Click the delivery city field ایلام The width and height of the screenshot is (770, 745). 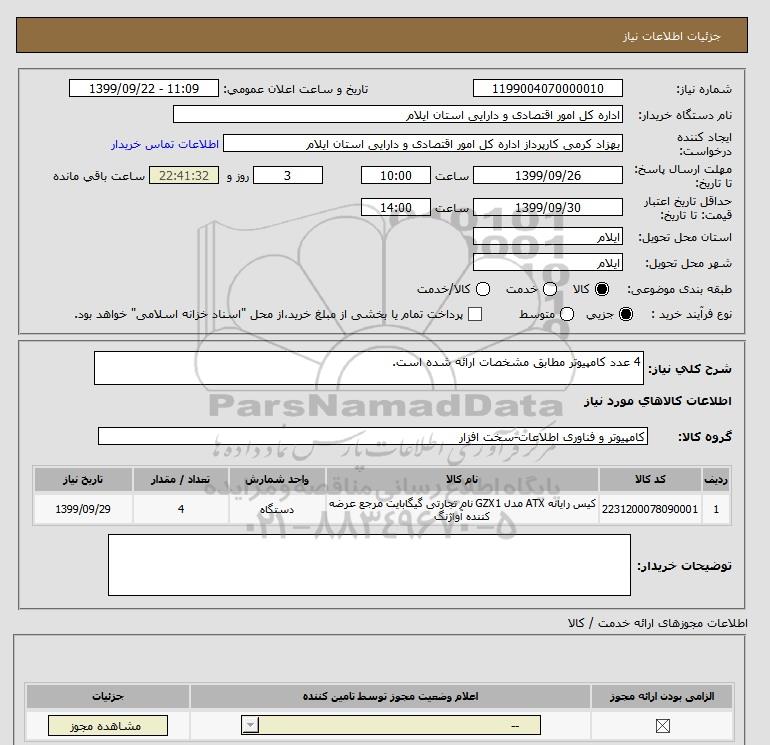[548, 263]
